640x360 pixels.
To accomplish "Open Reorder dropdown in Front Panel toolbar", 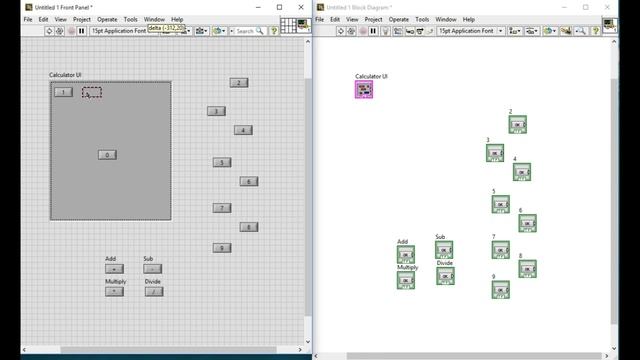I will tap(219, 31).
